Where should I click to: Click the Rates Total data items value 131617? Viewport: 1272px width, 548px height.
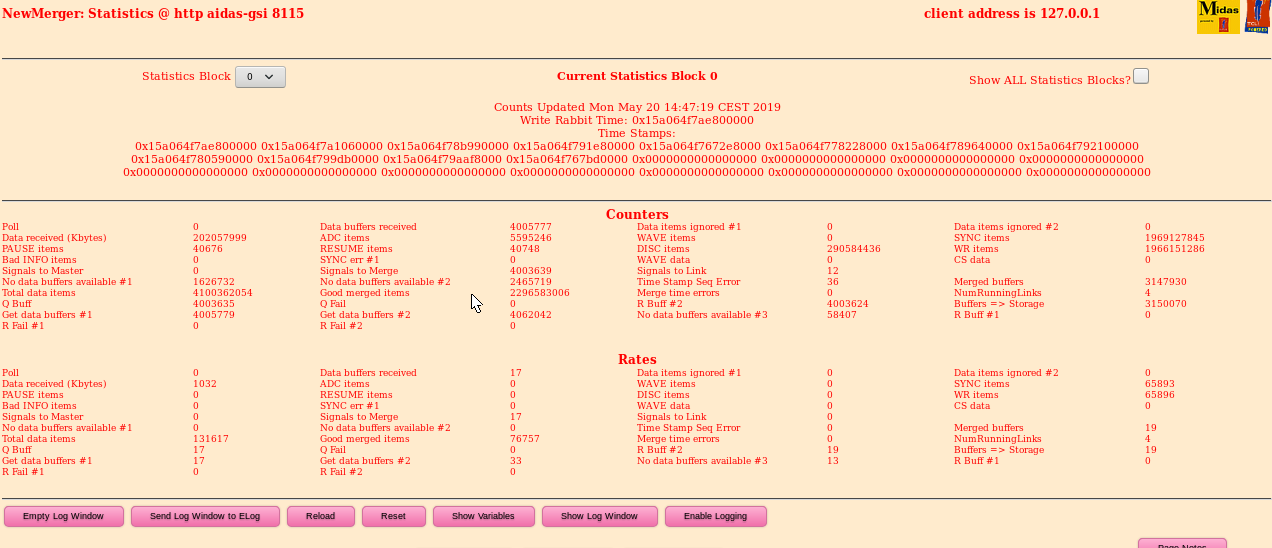[x=211, y=439]
